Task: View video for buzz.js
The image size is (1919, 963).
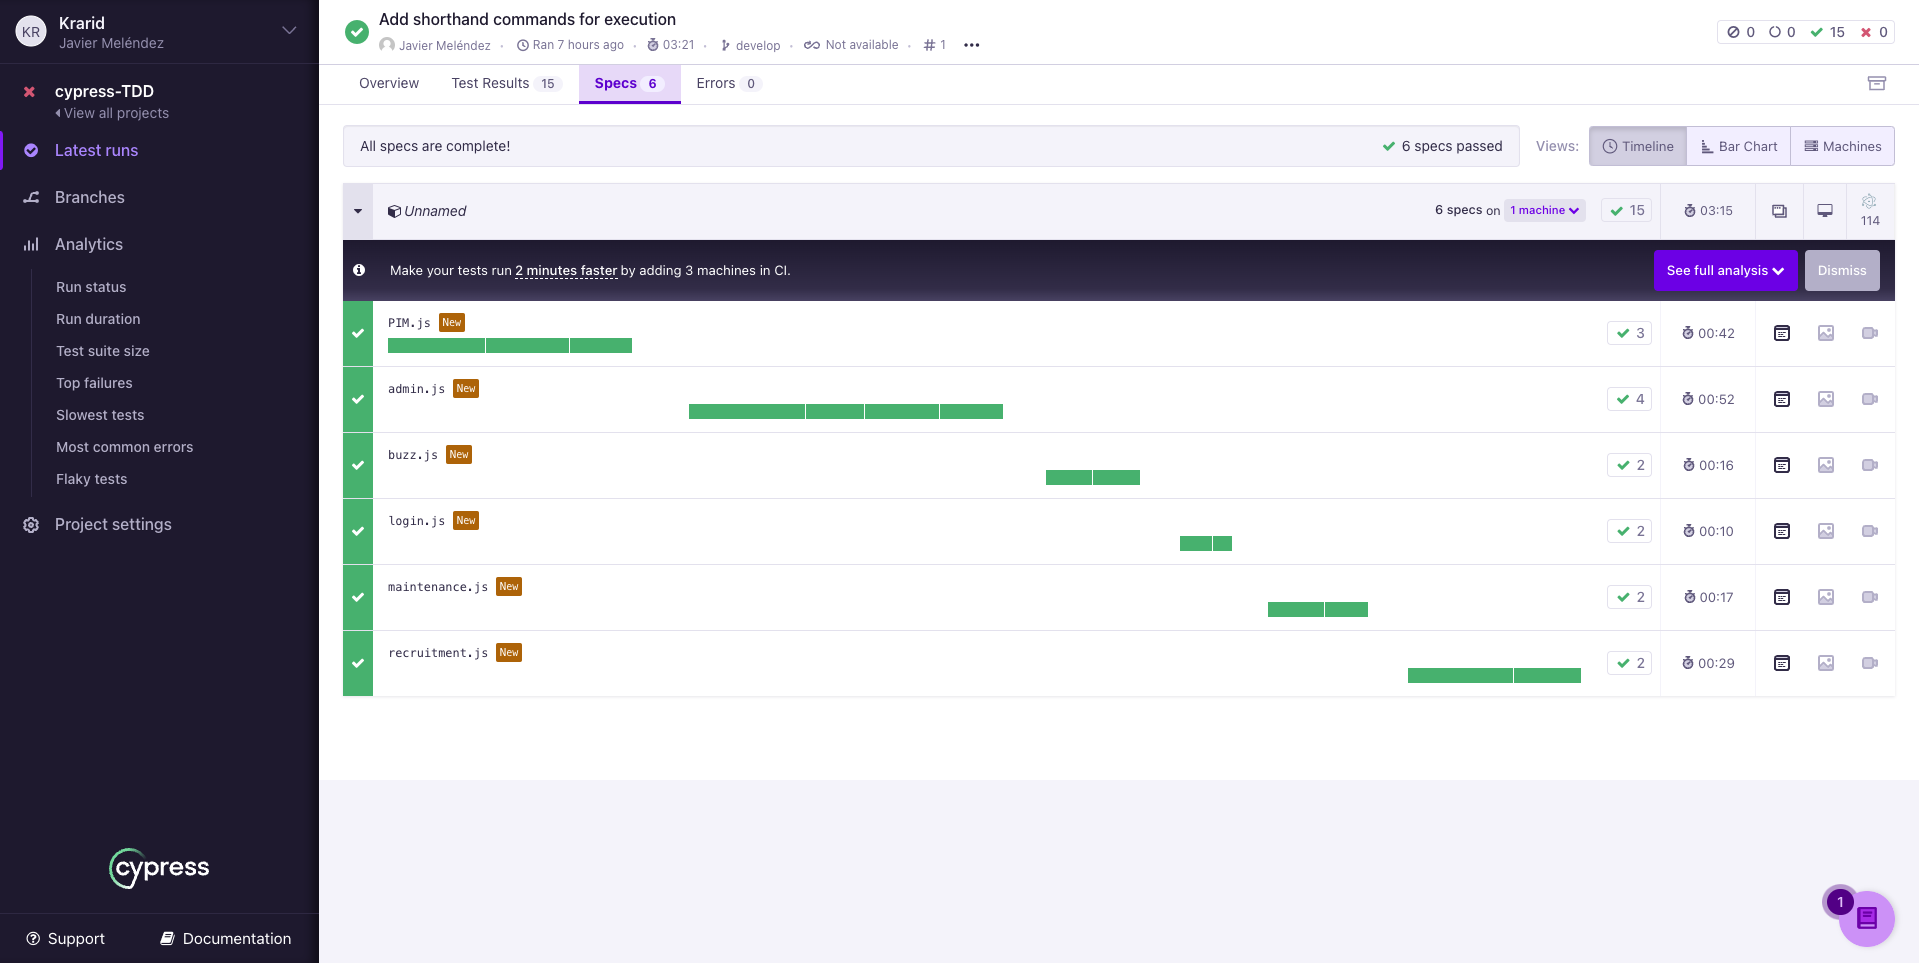Action: click(x=1870, y=465)
